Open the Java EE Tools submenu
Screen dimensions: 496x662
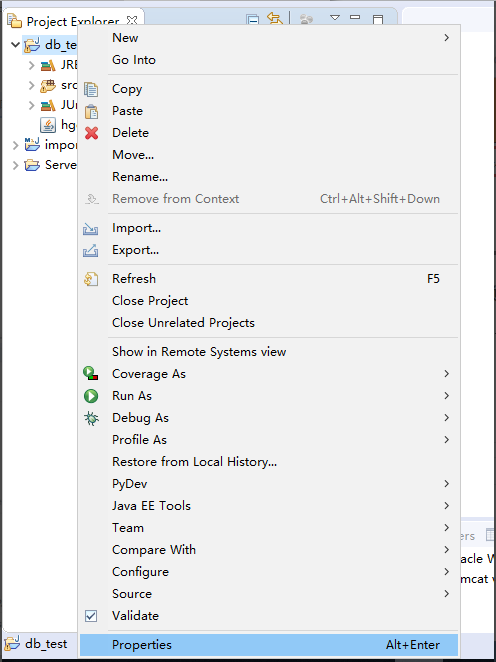tap(269, 506)
